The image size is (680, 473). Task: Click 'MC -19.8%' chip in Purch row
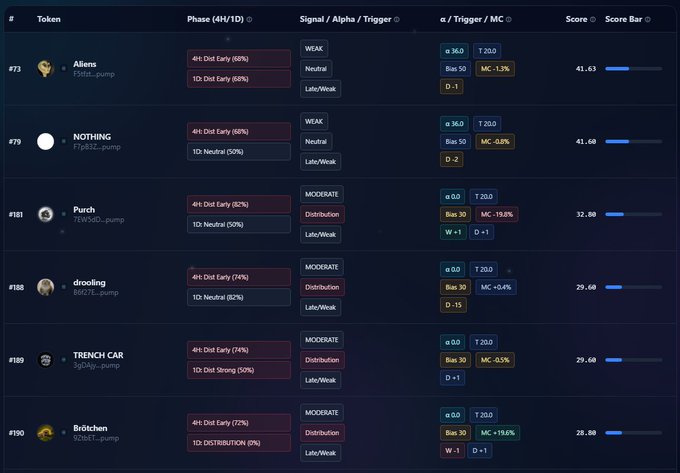pos(497,214)
